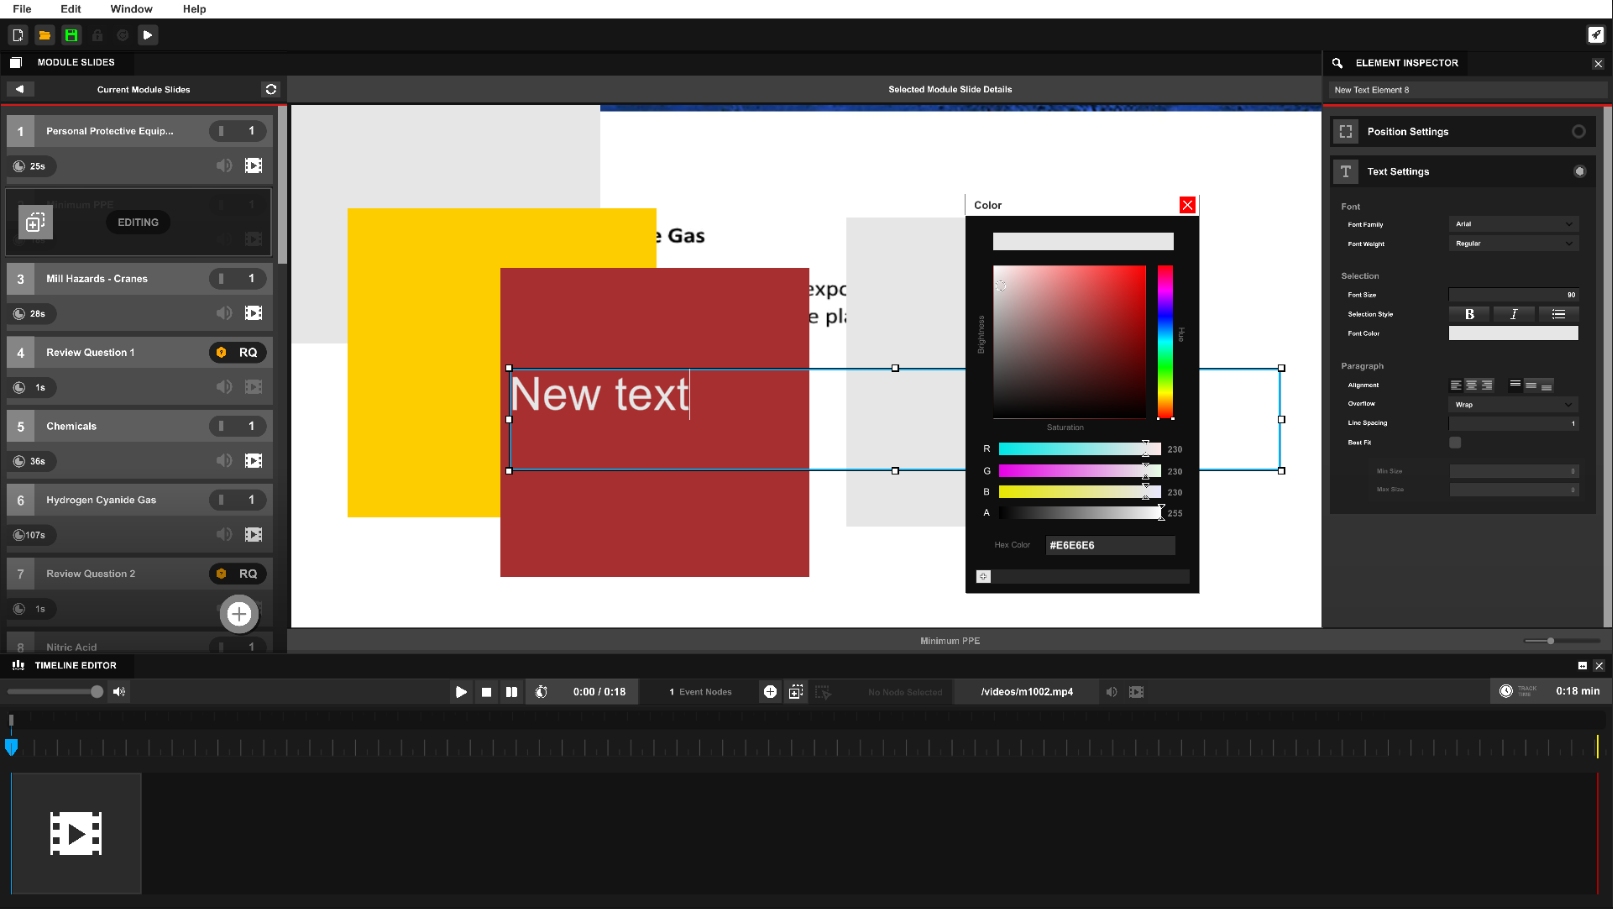Enable the Best Fit checkbox
Viewport: 1613px width, 909px height.
1455,442
